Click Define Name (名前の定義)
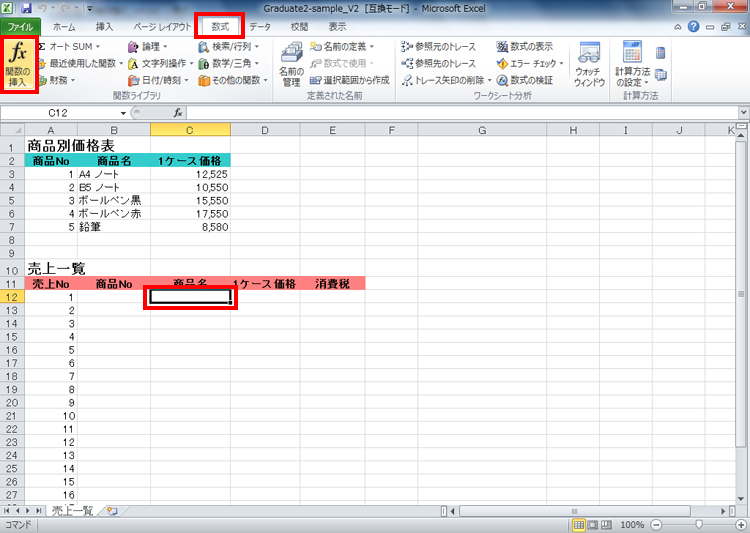The image size is (750, 533). (x=342, y=46)
